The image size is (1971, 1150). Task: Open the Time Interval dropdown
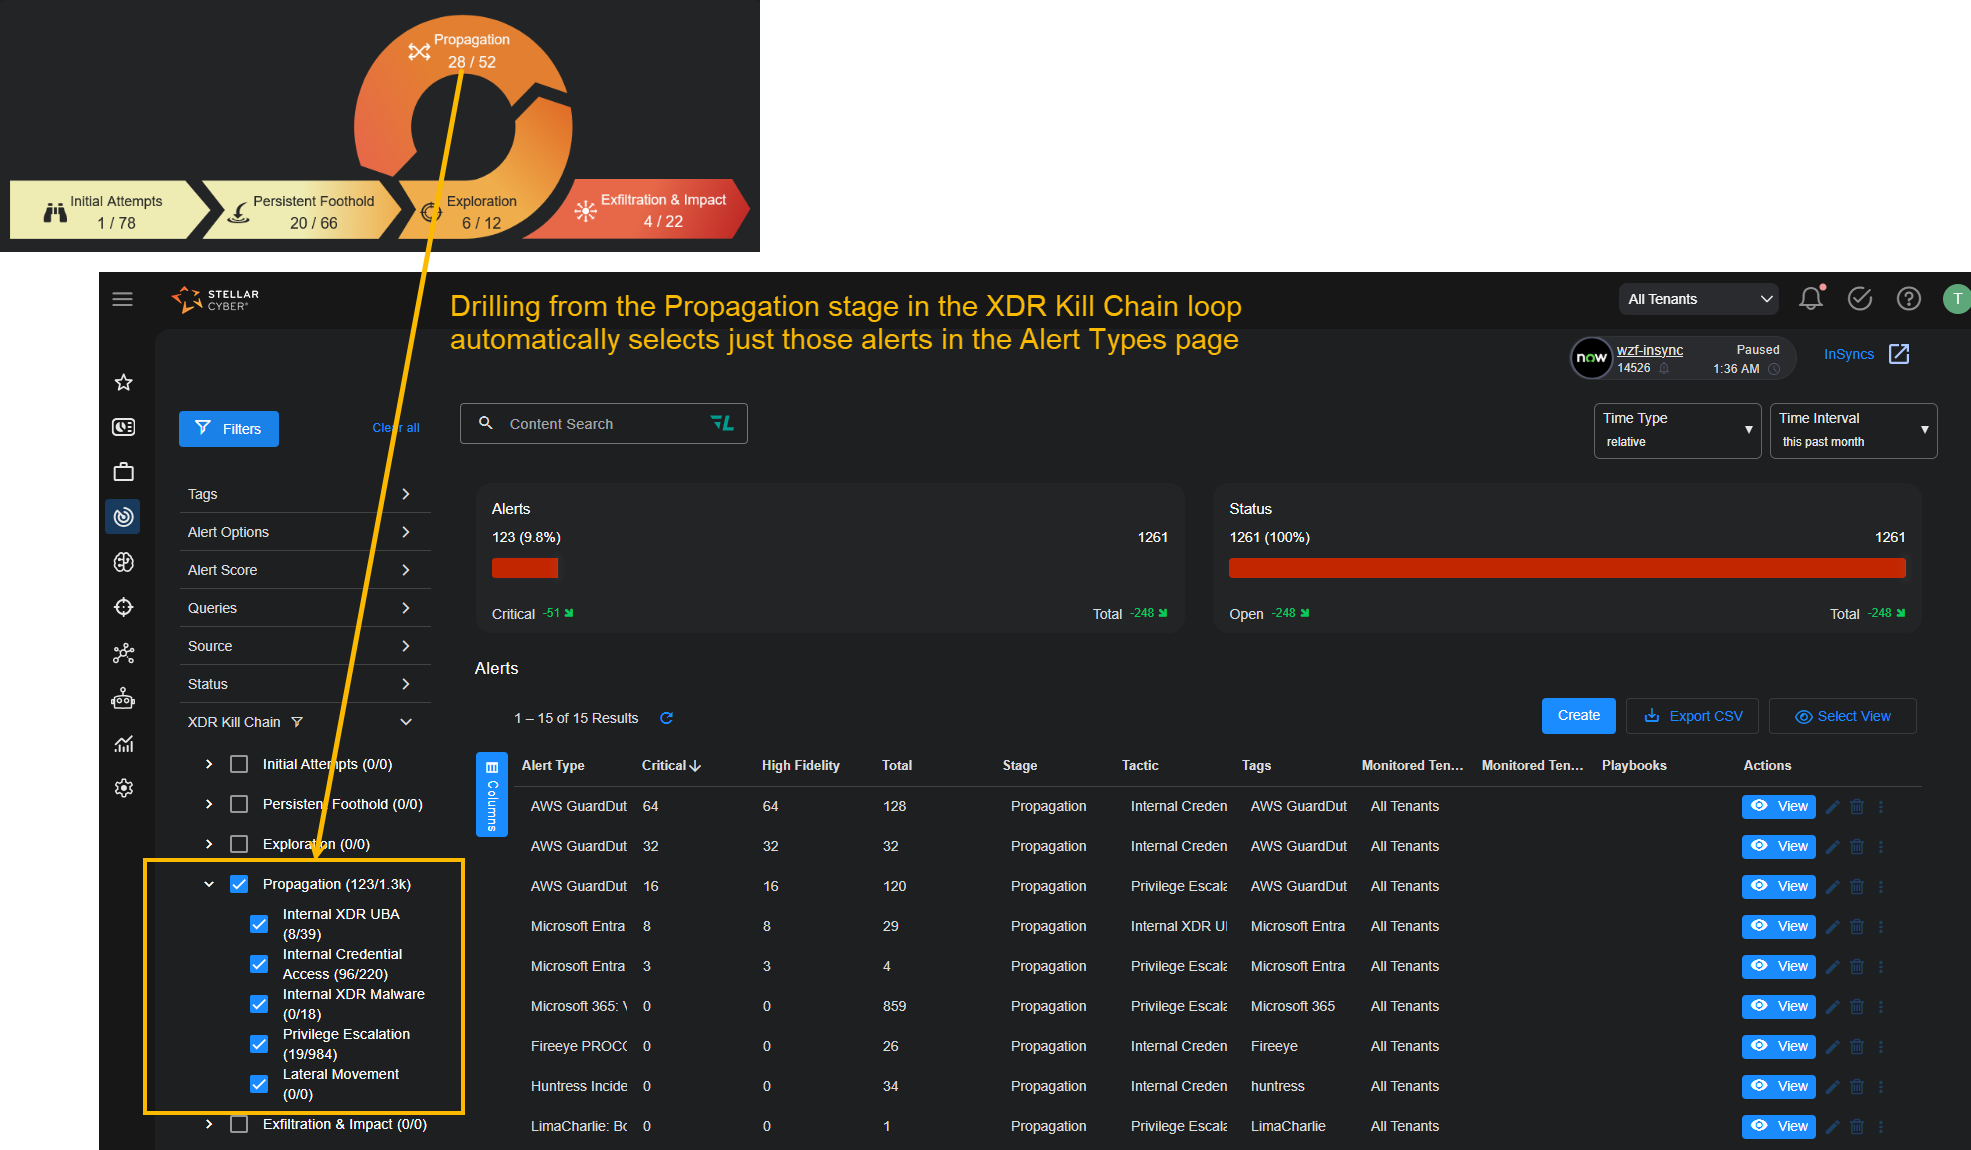point(1852,430)
